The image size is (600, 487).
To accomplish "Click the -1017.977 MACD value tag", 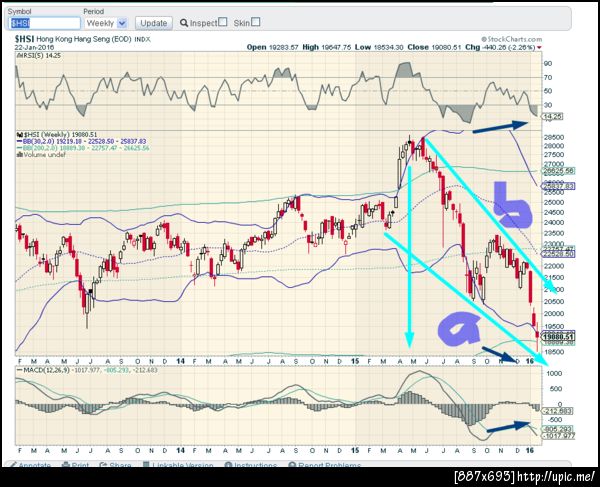I will pyautogui.click(x=559, y=436).
